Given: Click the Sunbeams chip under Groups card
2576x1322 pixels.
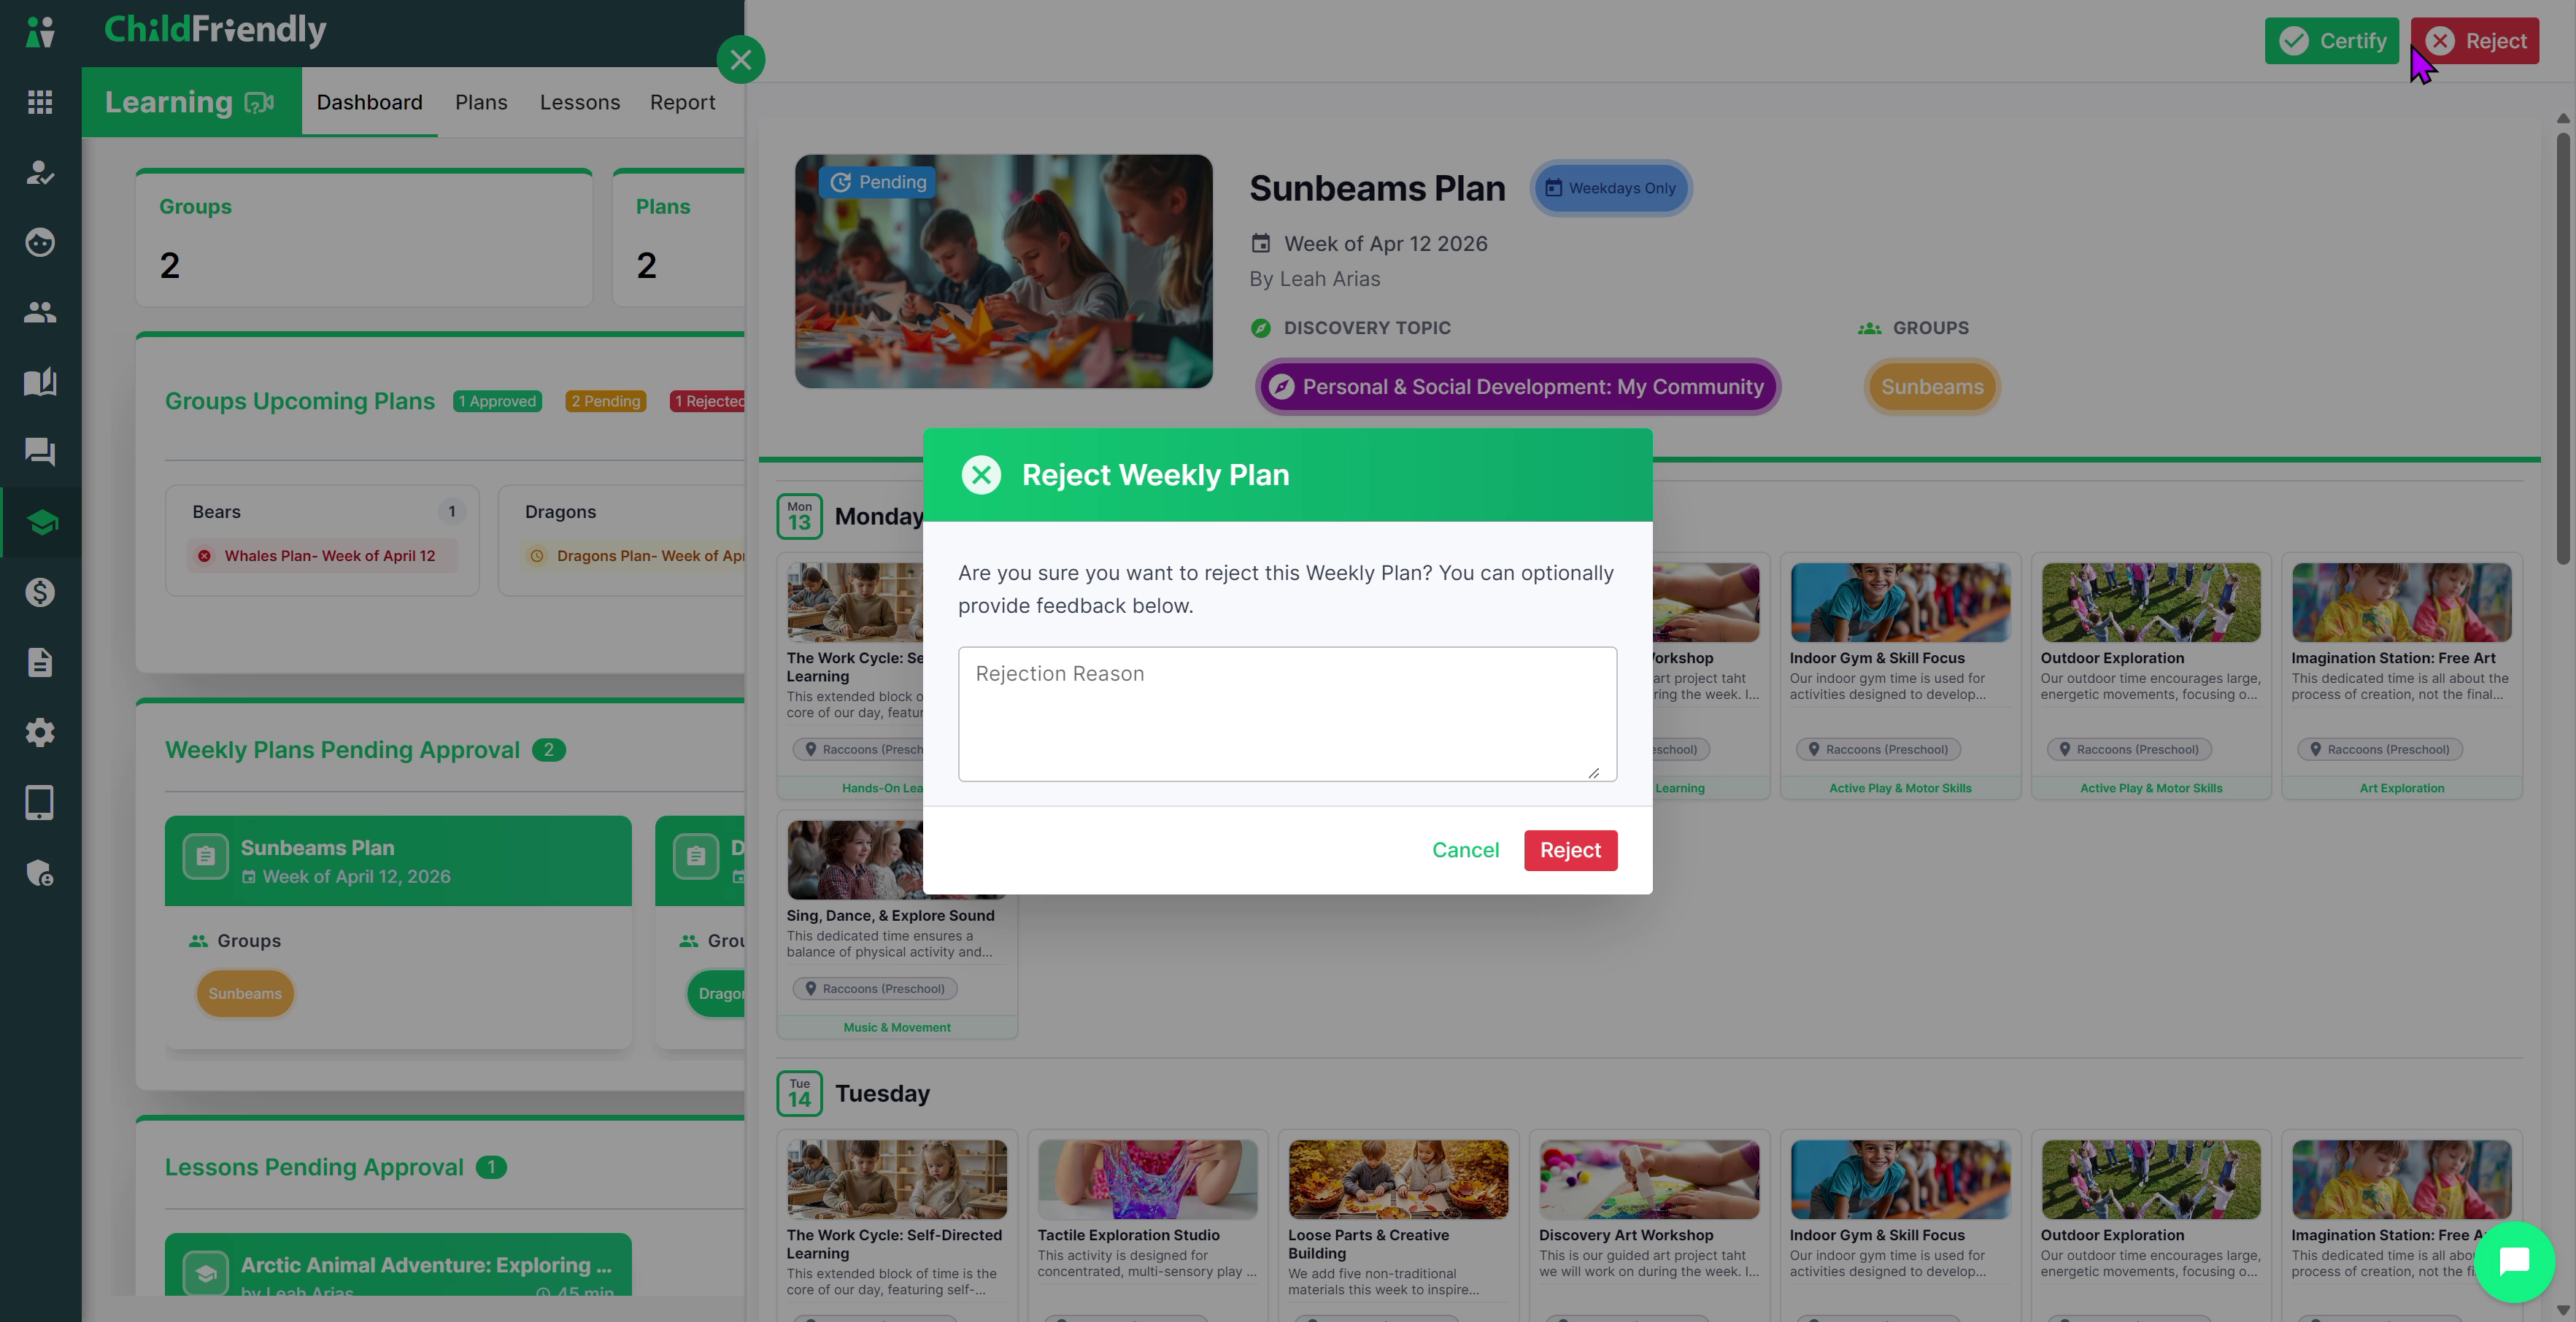Looking at the screenshot, I should pos(245,993).
